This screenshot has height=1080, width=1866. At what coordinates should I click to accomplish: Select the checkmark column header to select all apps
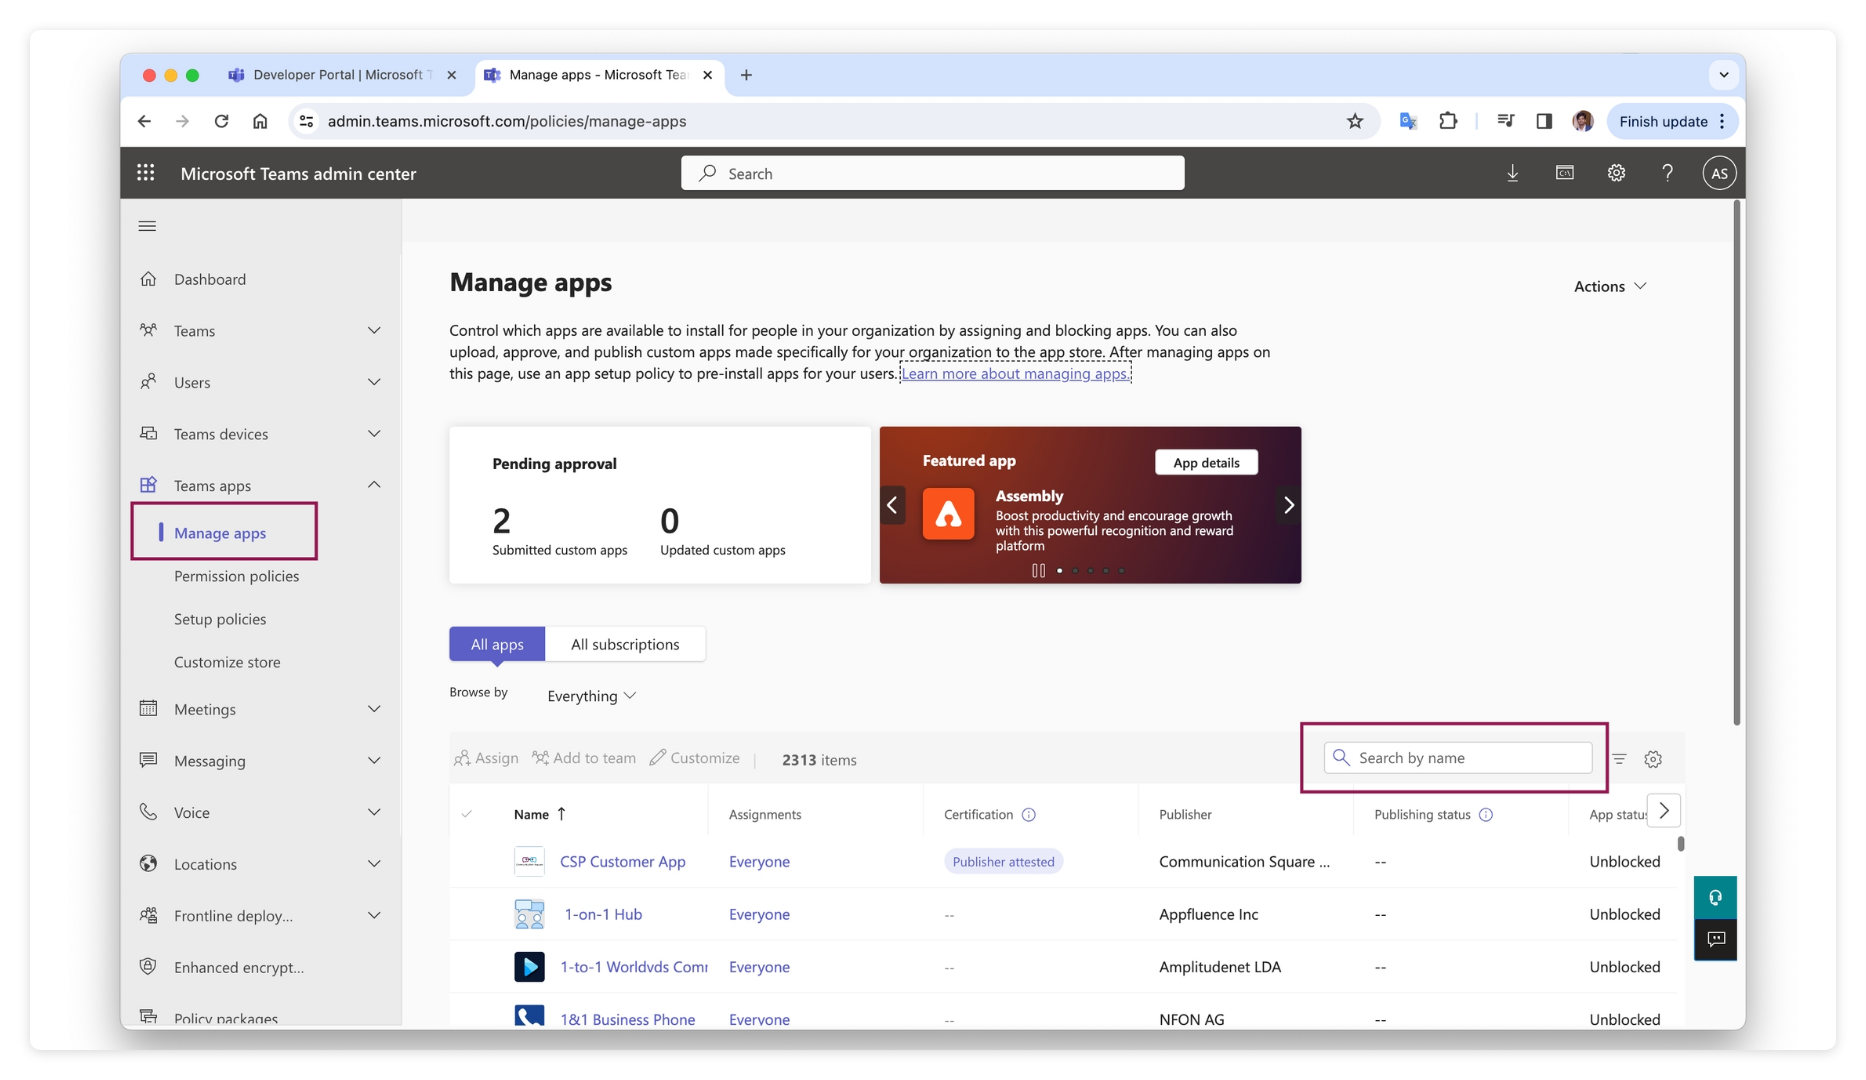pyautogui.click(x=467, y=814)
